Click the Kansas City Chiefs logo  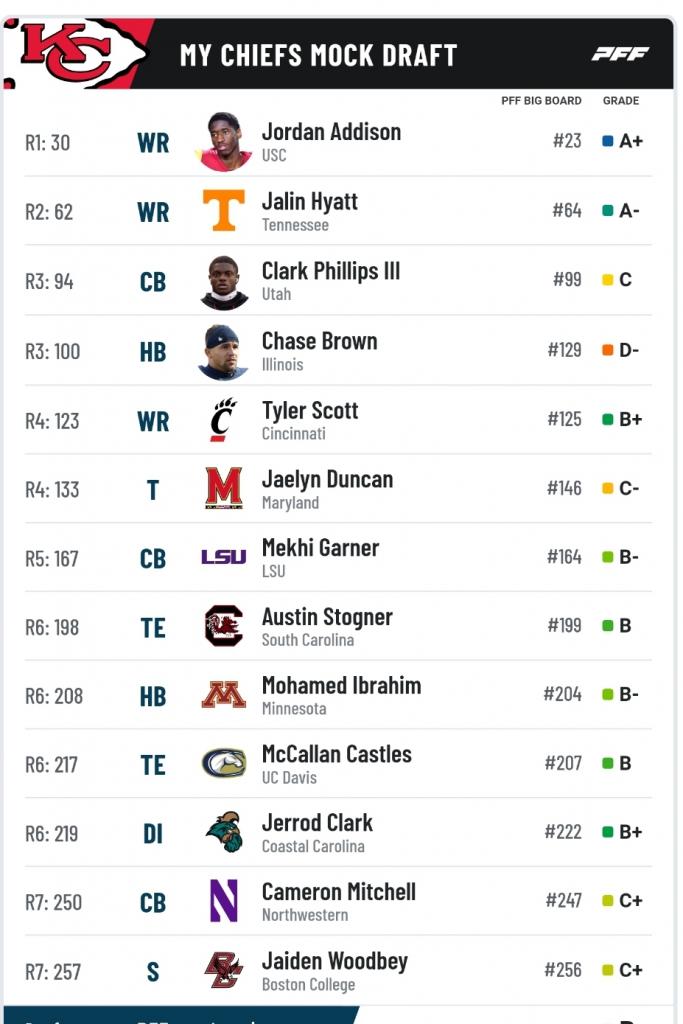point(78,52)
